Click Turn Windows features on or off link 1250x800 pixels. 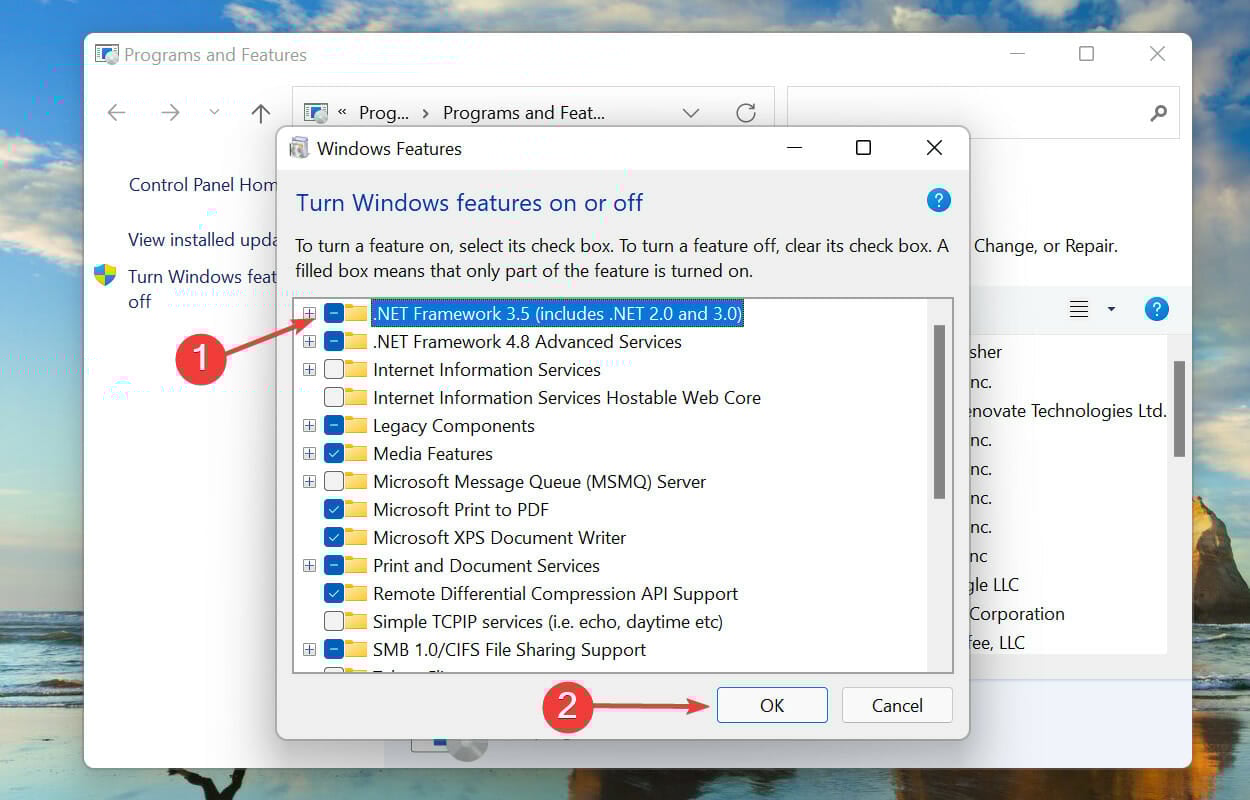tap(201, 289)
